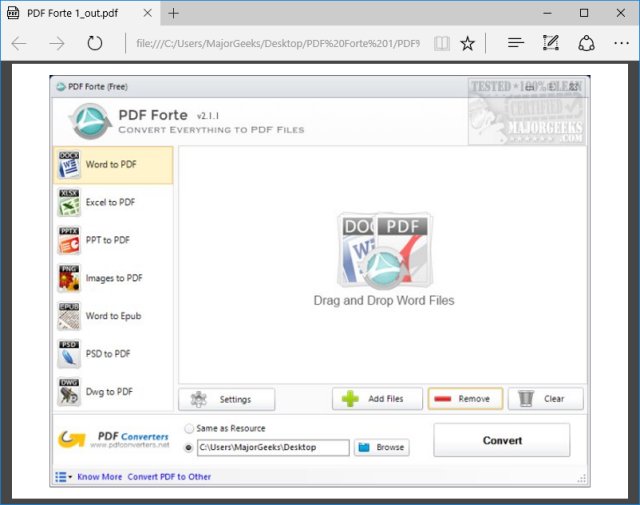Click the v2.1.1 version text
Screen dimensions: 640x505
point(208,116)
